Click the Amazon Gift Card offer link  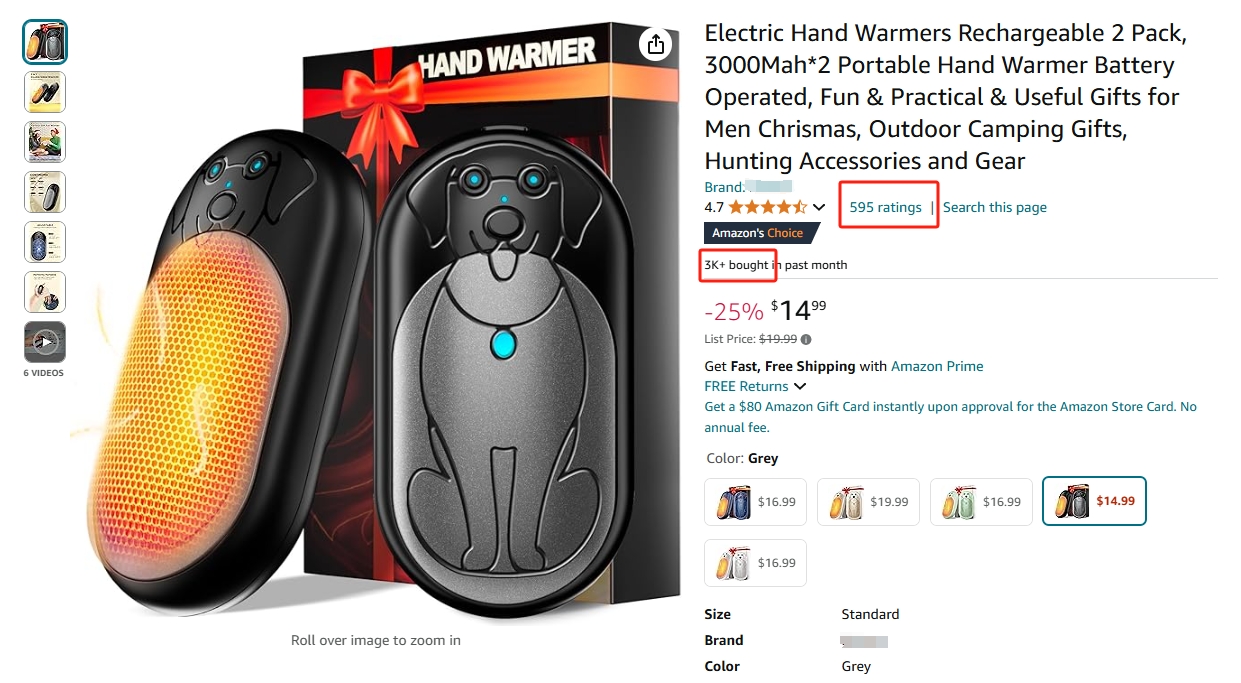click(x=950, y=417)
